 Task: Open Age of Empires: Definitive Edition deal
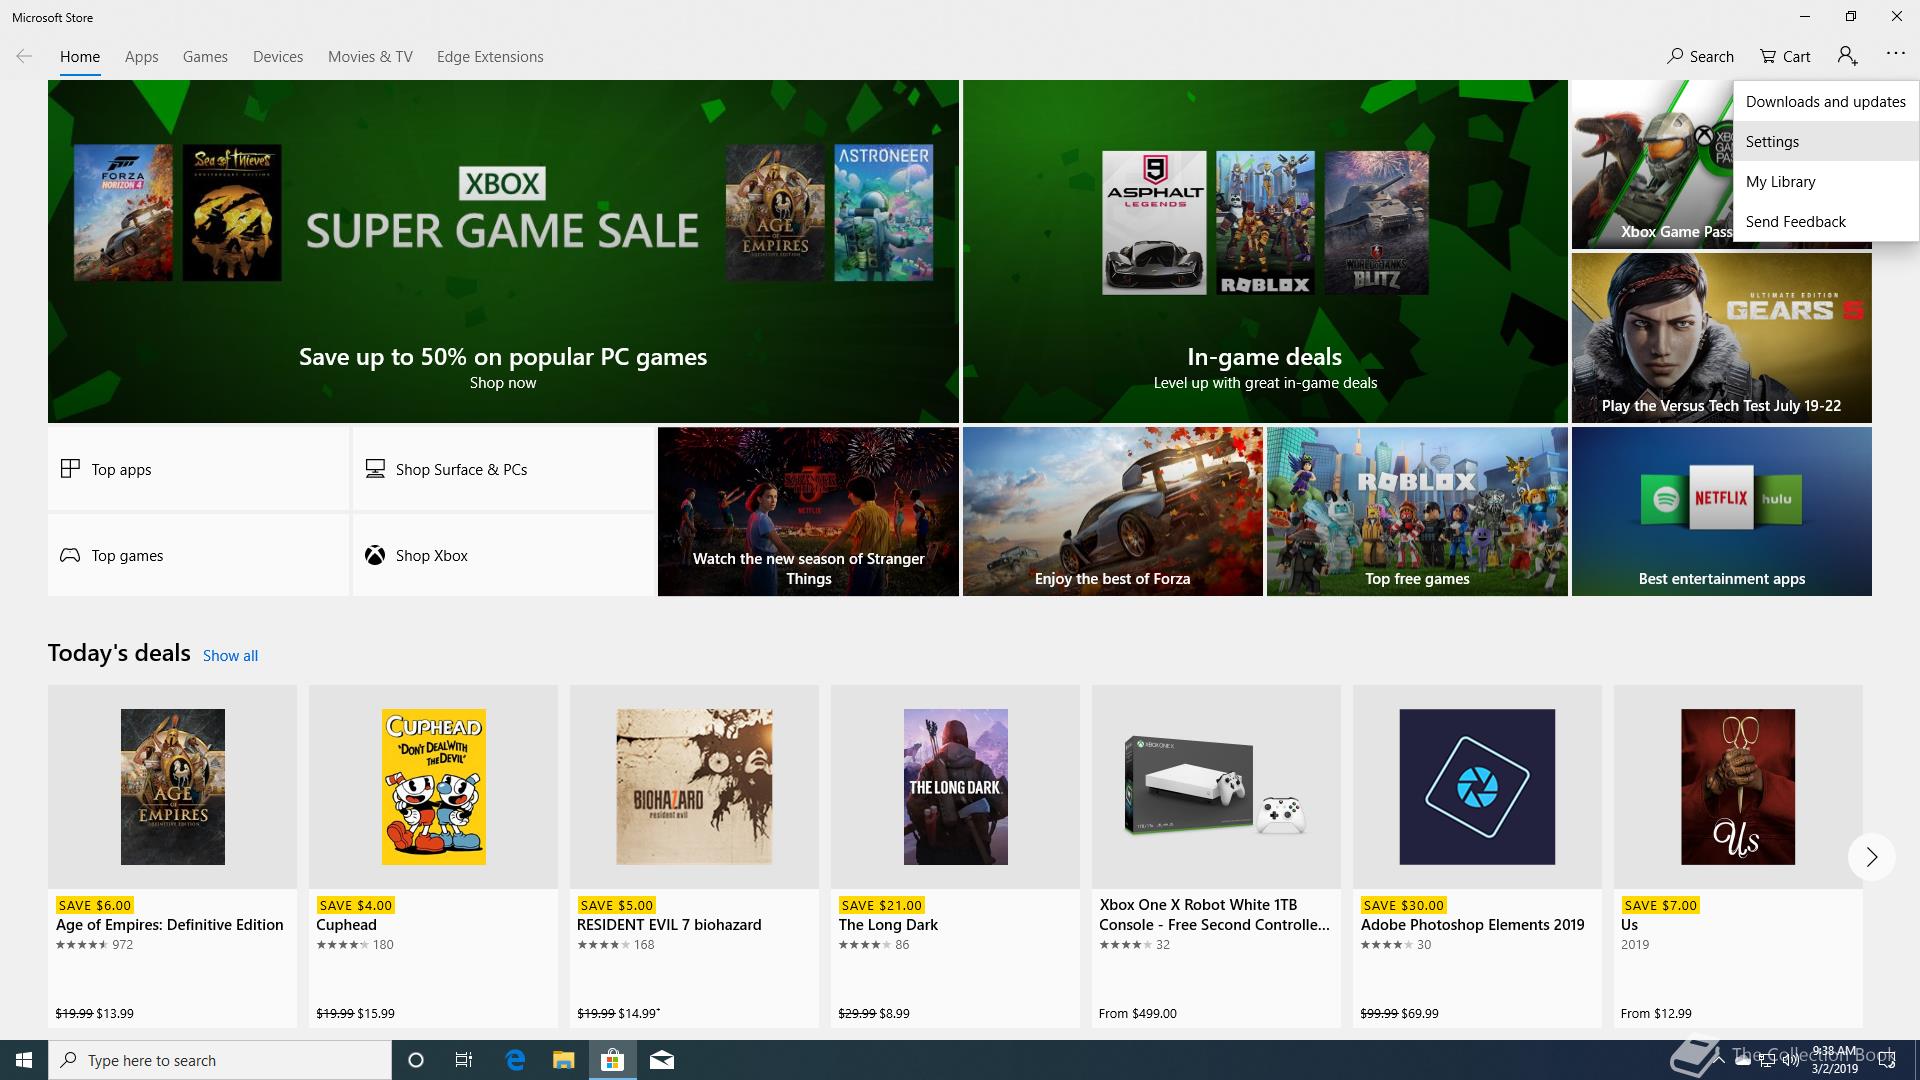tap(172, 856)
